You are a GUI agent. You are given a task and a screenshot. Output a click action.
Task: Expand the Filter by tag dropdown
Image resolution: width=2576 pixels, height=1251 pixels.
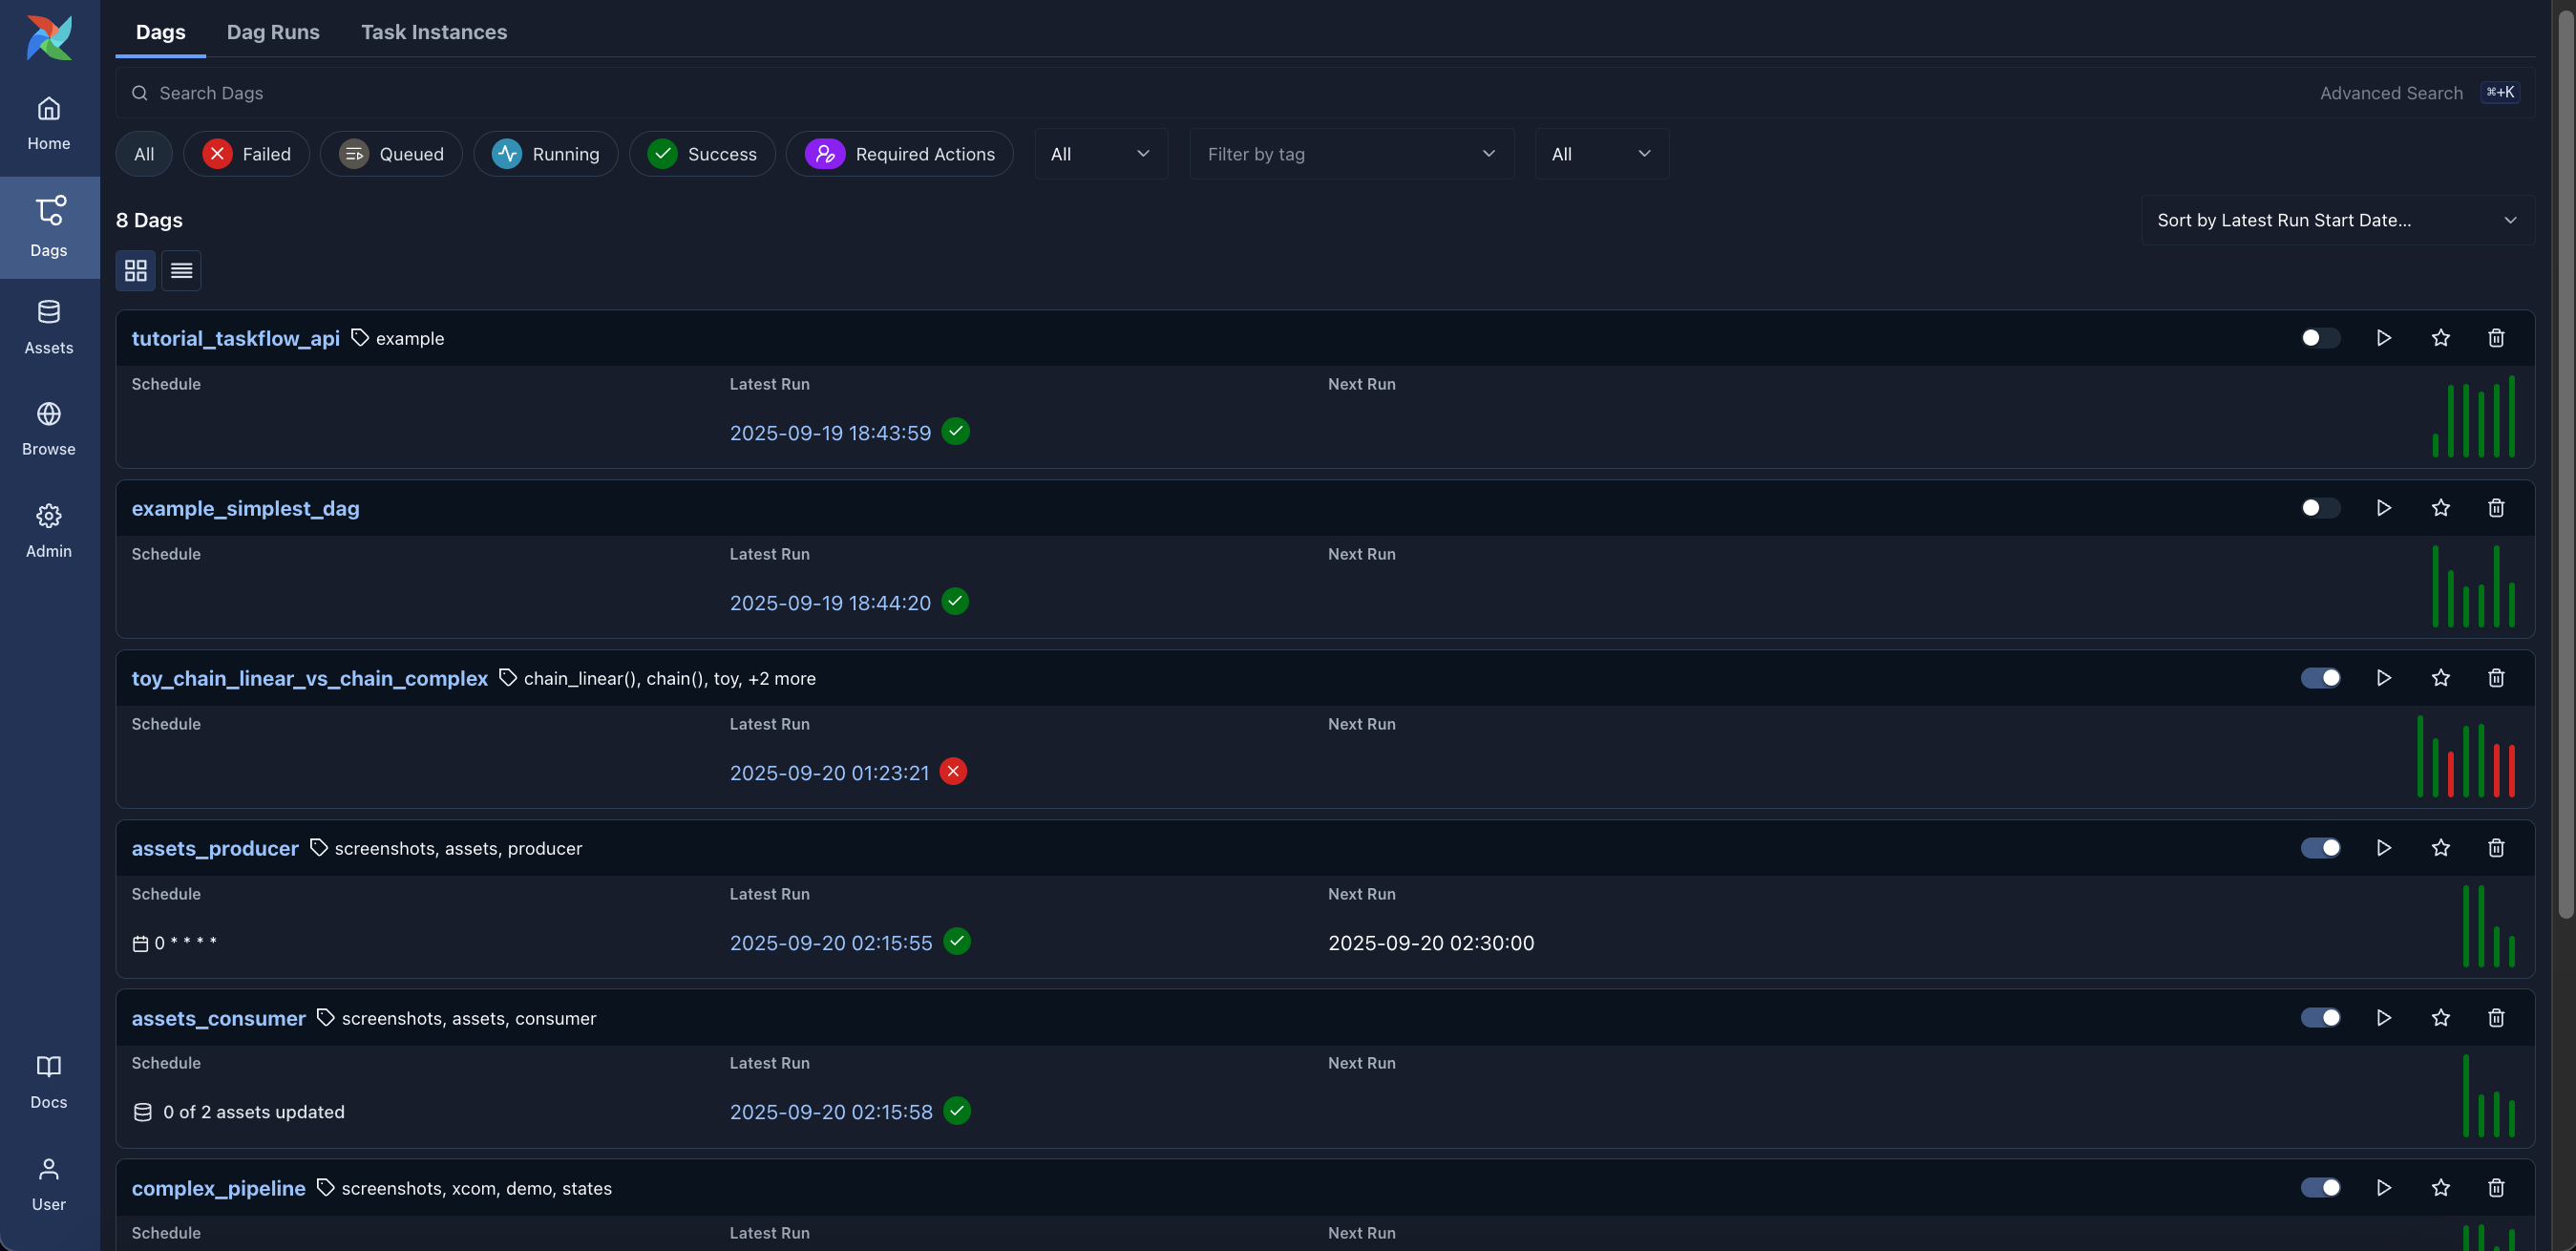[1350, 154]
